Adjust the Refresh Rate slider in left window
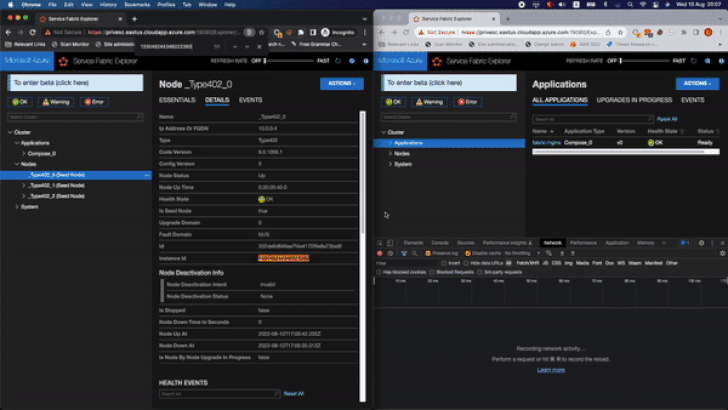 click(292, 61)
